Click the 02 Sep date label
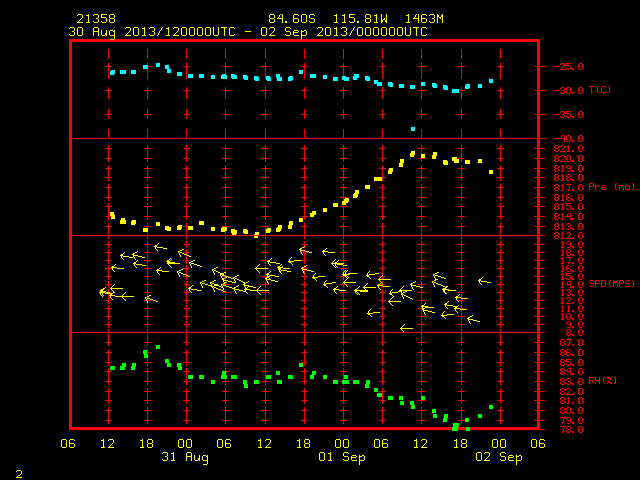Image resolution: width=640 pixels, height=480 pixels. point(499,457)
